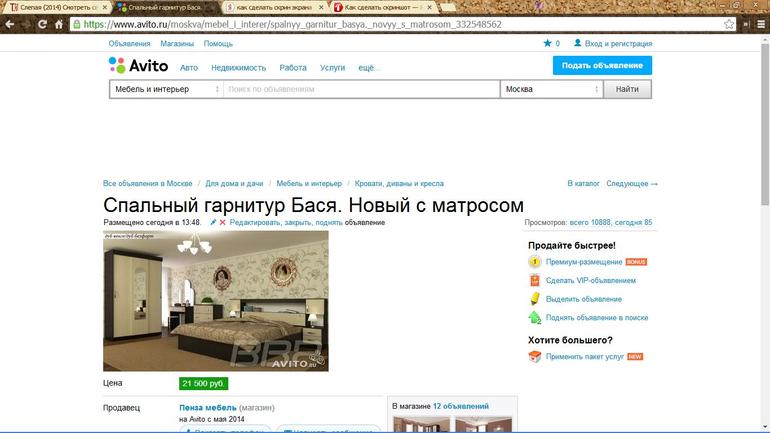Click the page vertical scrollbar thumb
This screenshot has height=433, width=770.
tap(765, 124)
